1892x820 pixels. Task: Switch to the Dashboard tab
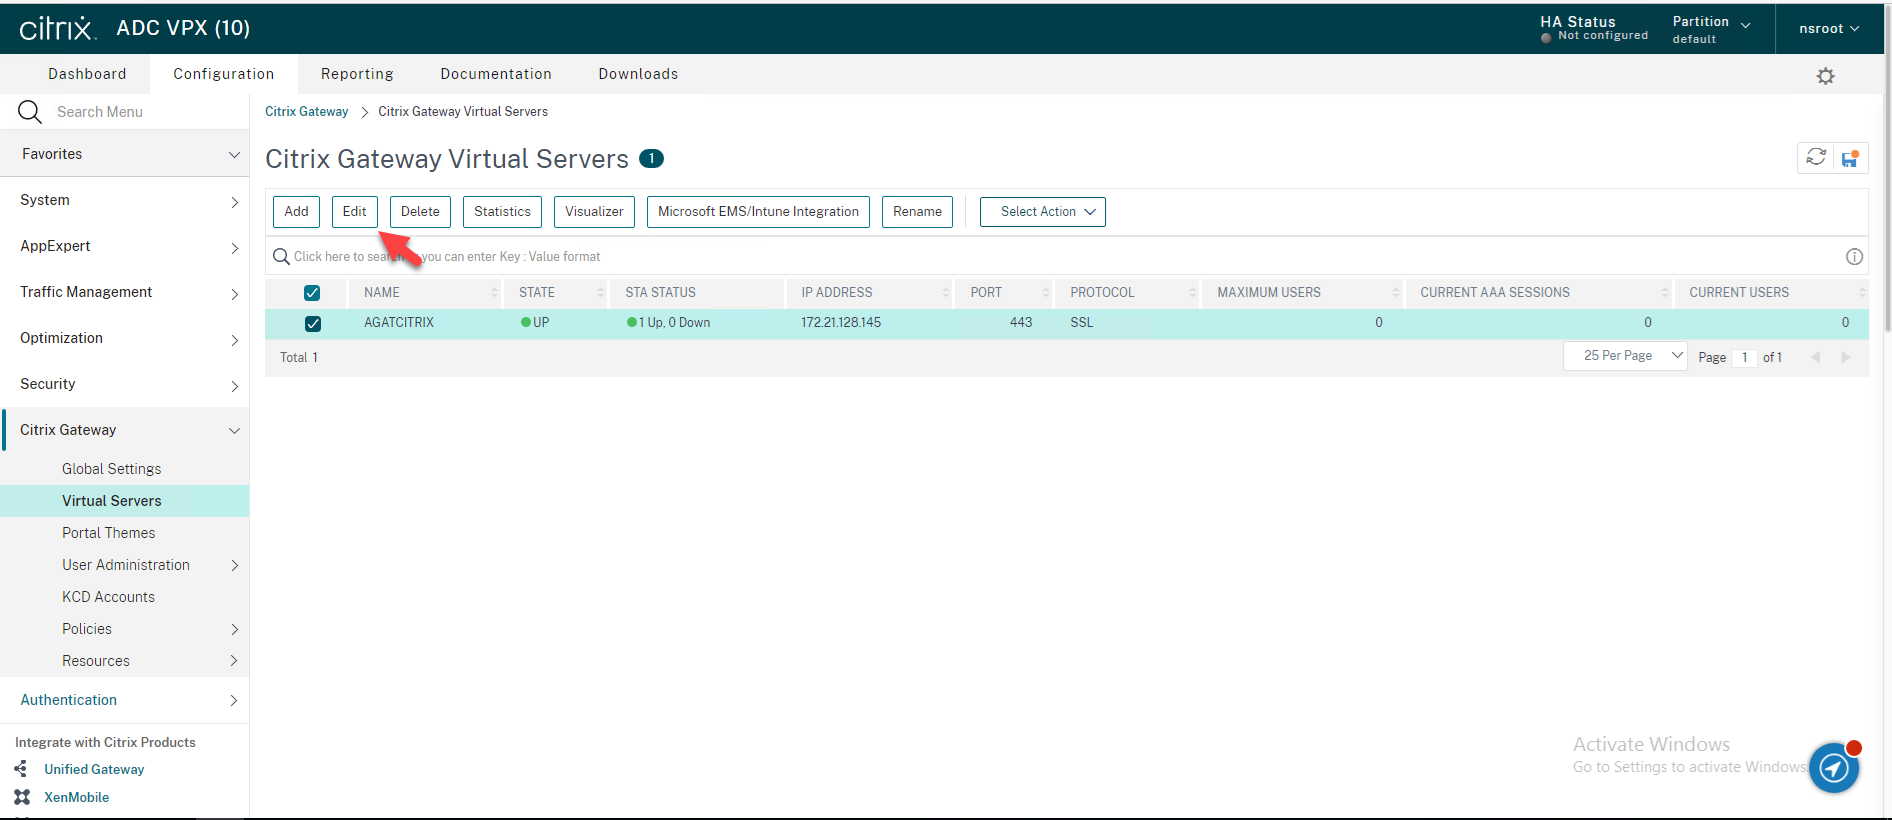(x=87, y=74)
